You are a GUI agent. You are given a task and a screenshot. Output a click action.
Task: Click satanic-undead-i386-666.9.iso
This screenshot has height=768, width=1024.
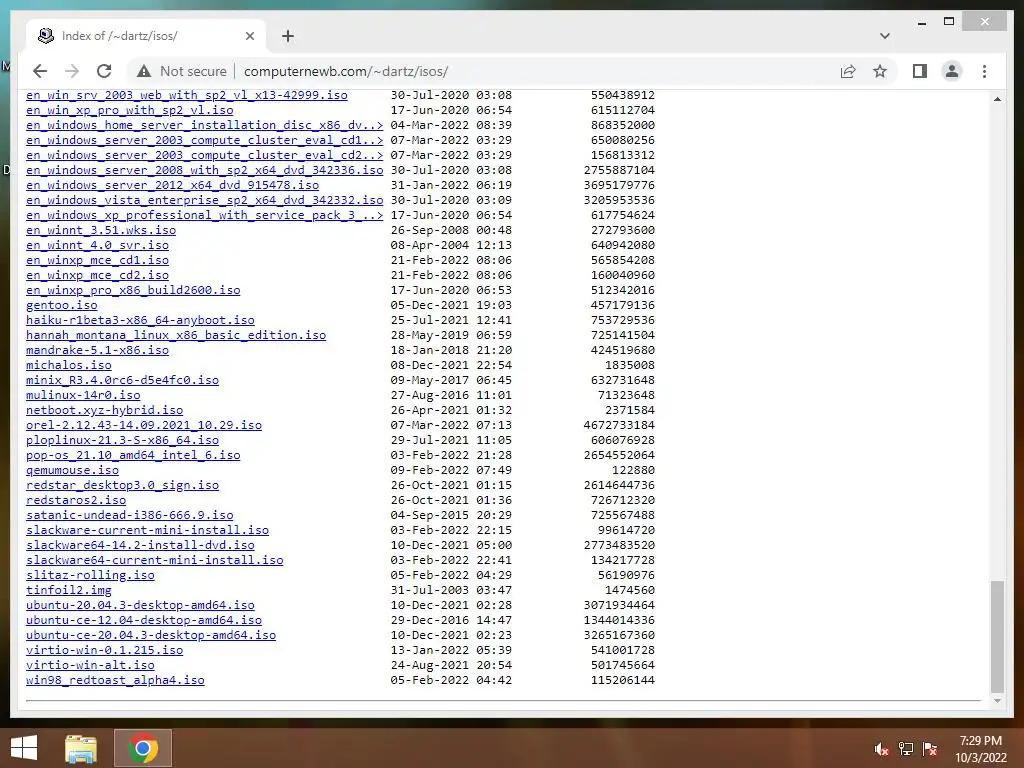click(129, 516)
